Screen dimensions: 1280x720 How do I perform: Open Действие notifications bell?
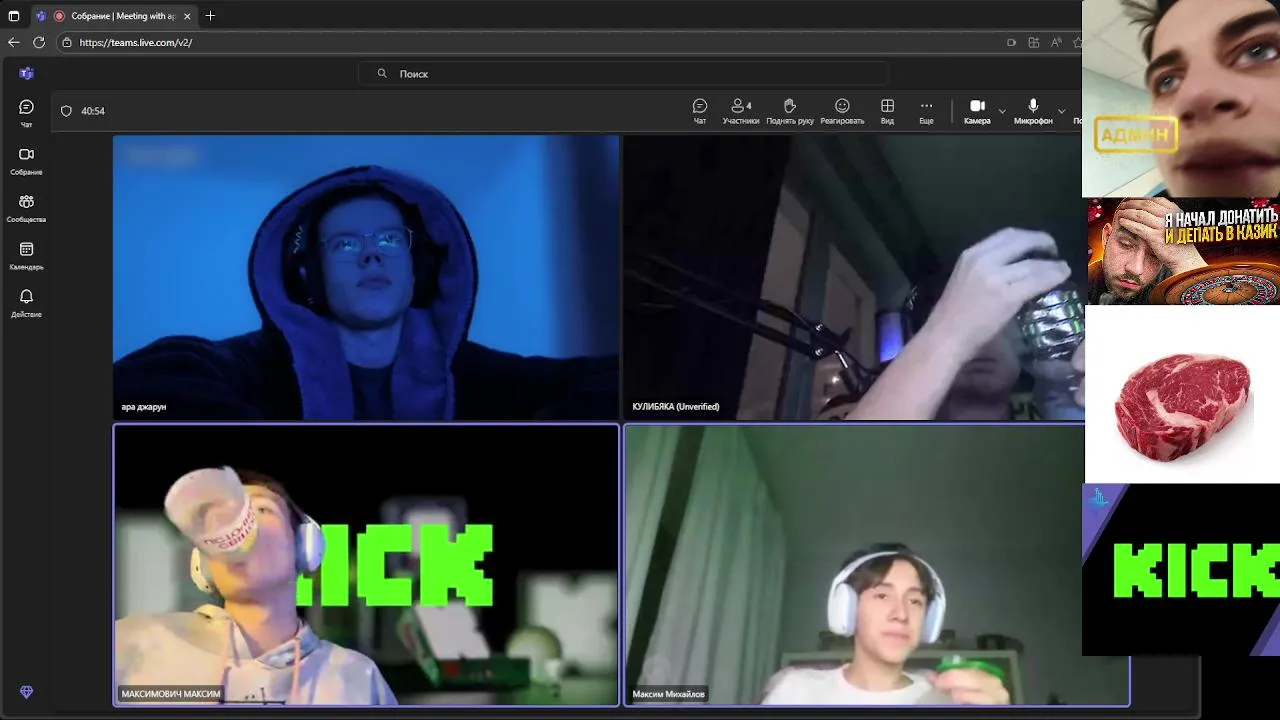[x=26, y=303]
